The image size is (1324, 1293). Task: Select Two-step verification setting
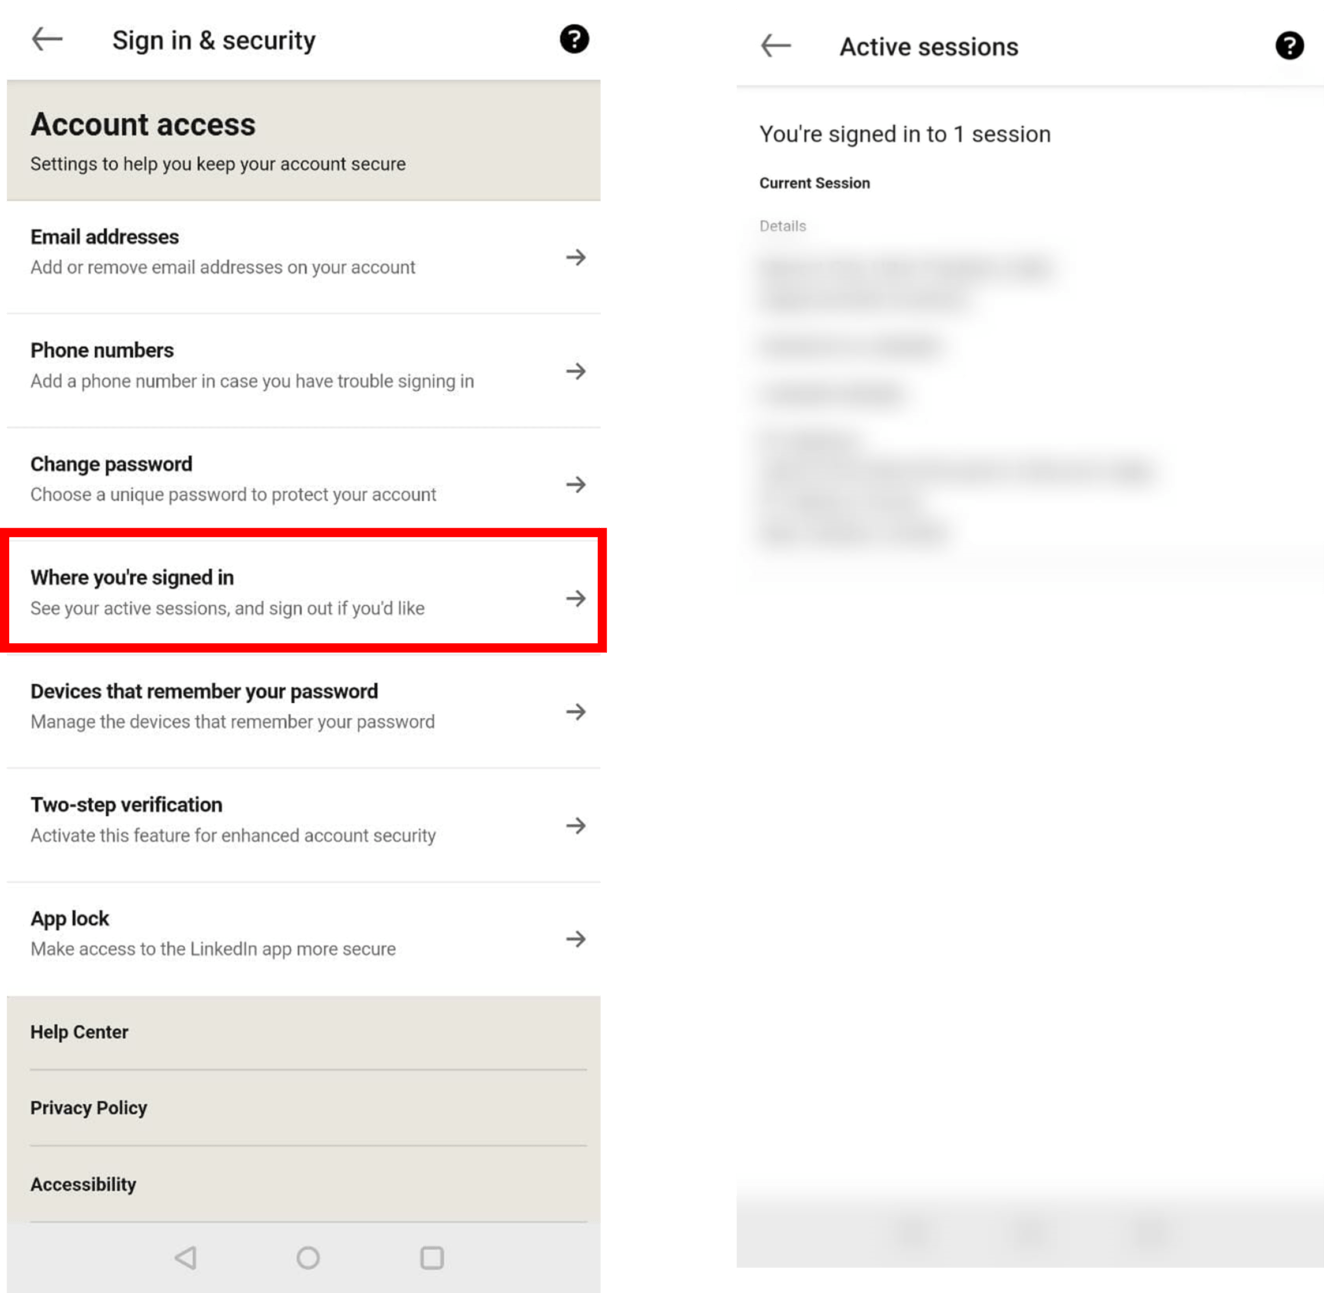(304, 825)
